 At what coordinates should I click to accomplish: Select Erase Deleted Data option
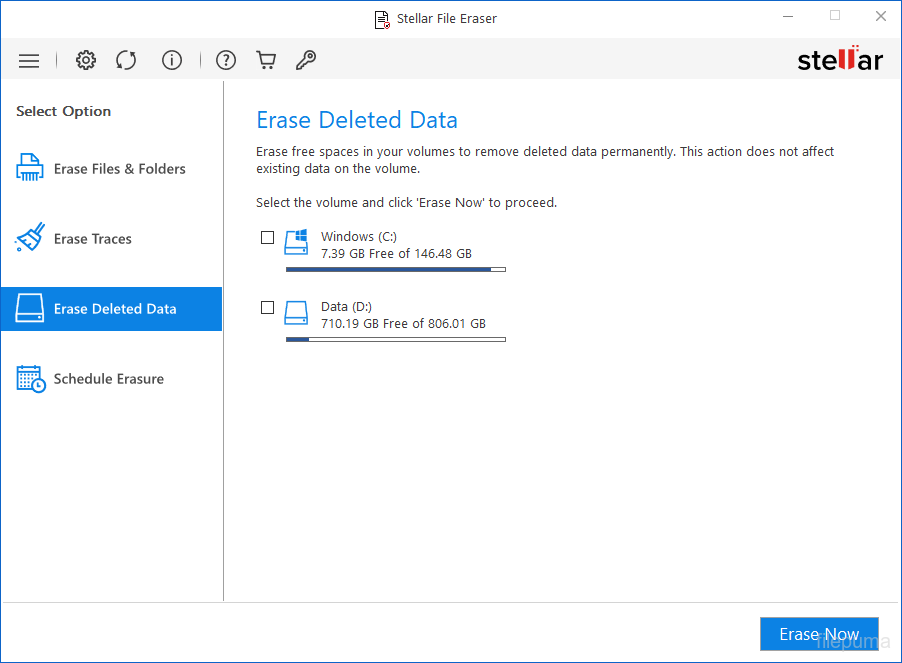click(x=114, y=309)
